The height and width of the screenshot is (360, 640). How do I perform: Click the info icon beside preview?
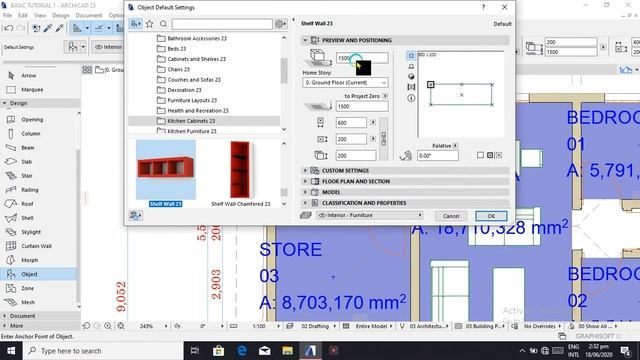point(411,98)
